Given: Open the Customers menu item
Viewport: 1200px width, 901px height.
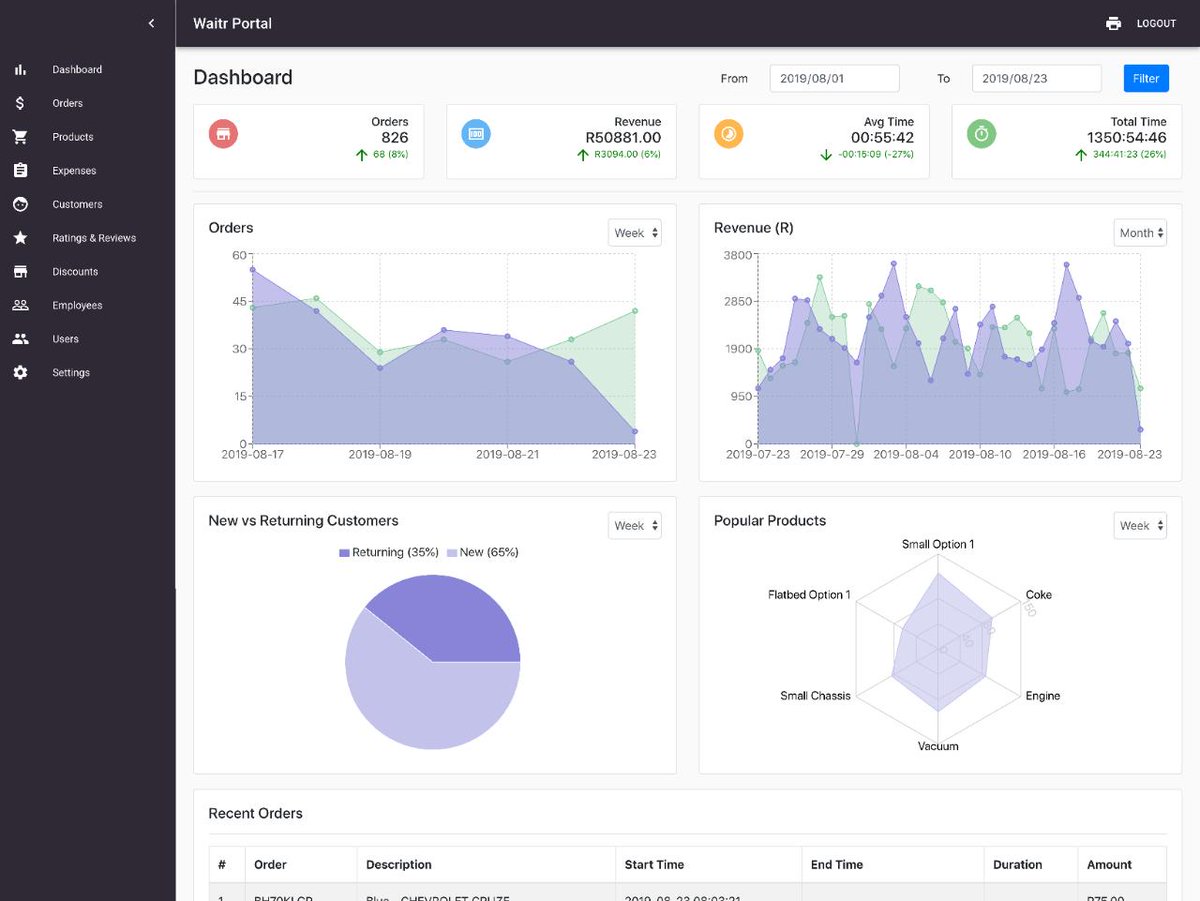Looking at the screenshot, I should [x=77, y=204].
